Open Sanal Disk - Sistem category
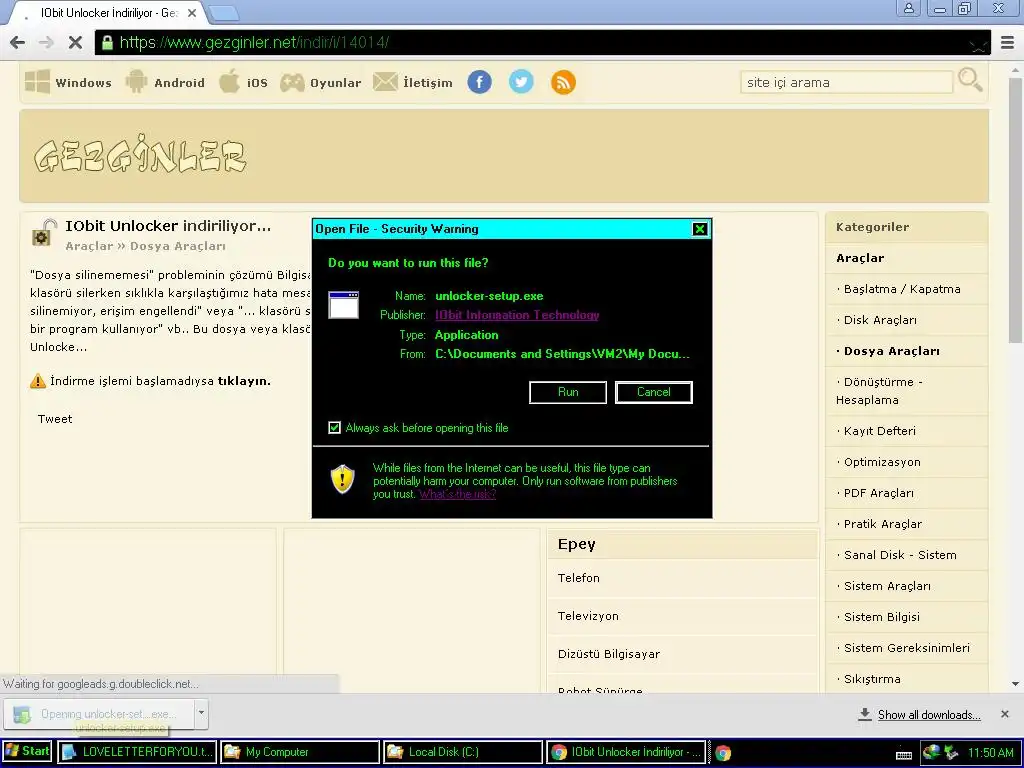This screenshot has height=768, width=1024. (900, 555)
